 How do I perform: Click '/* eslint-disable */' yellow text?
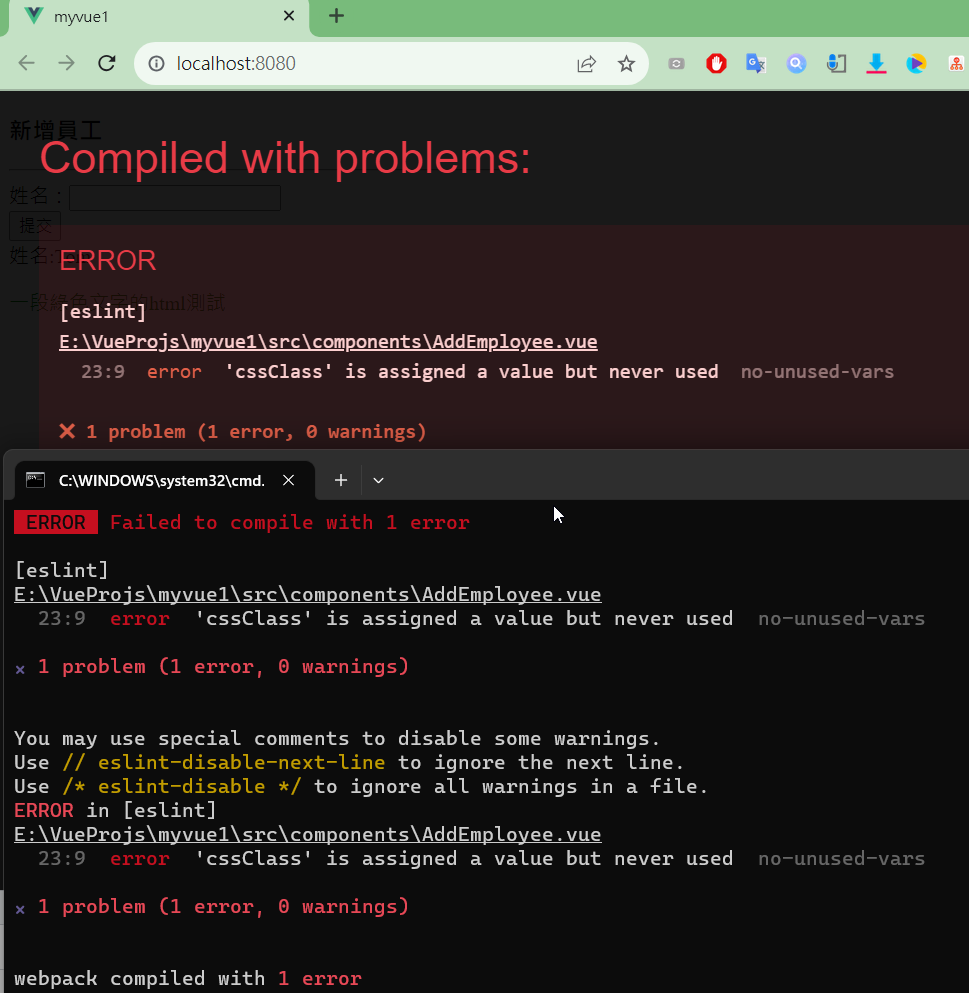click(x=181, y=787)
